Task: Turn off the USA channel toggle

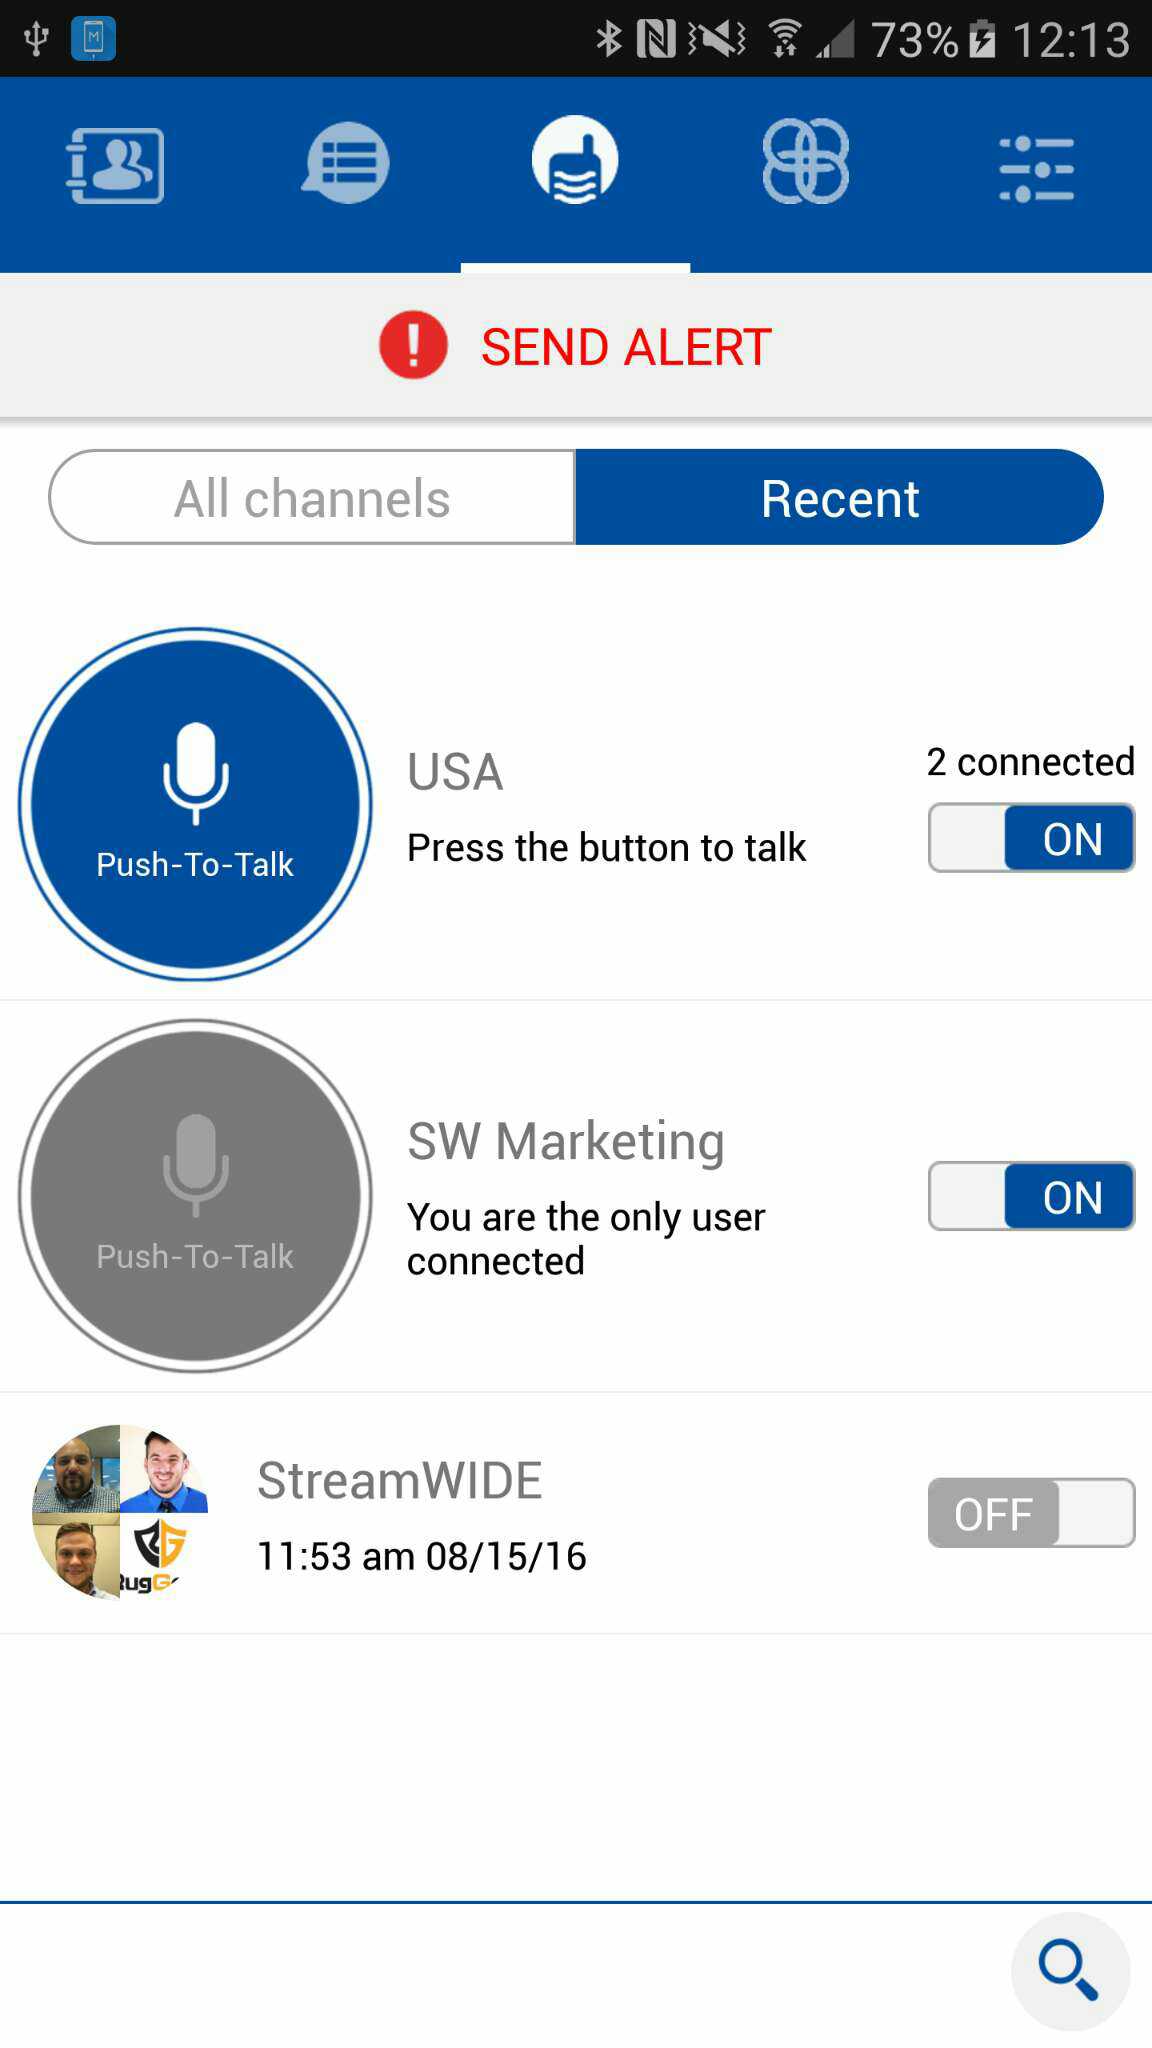Action: 1031,838
